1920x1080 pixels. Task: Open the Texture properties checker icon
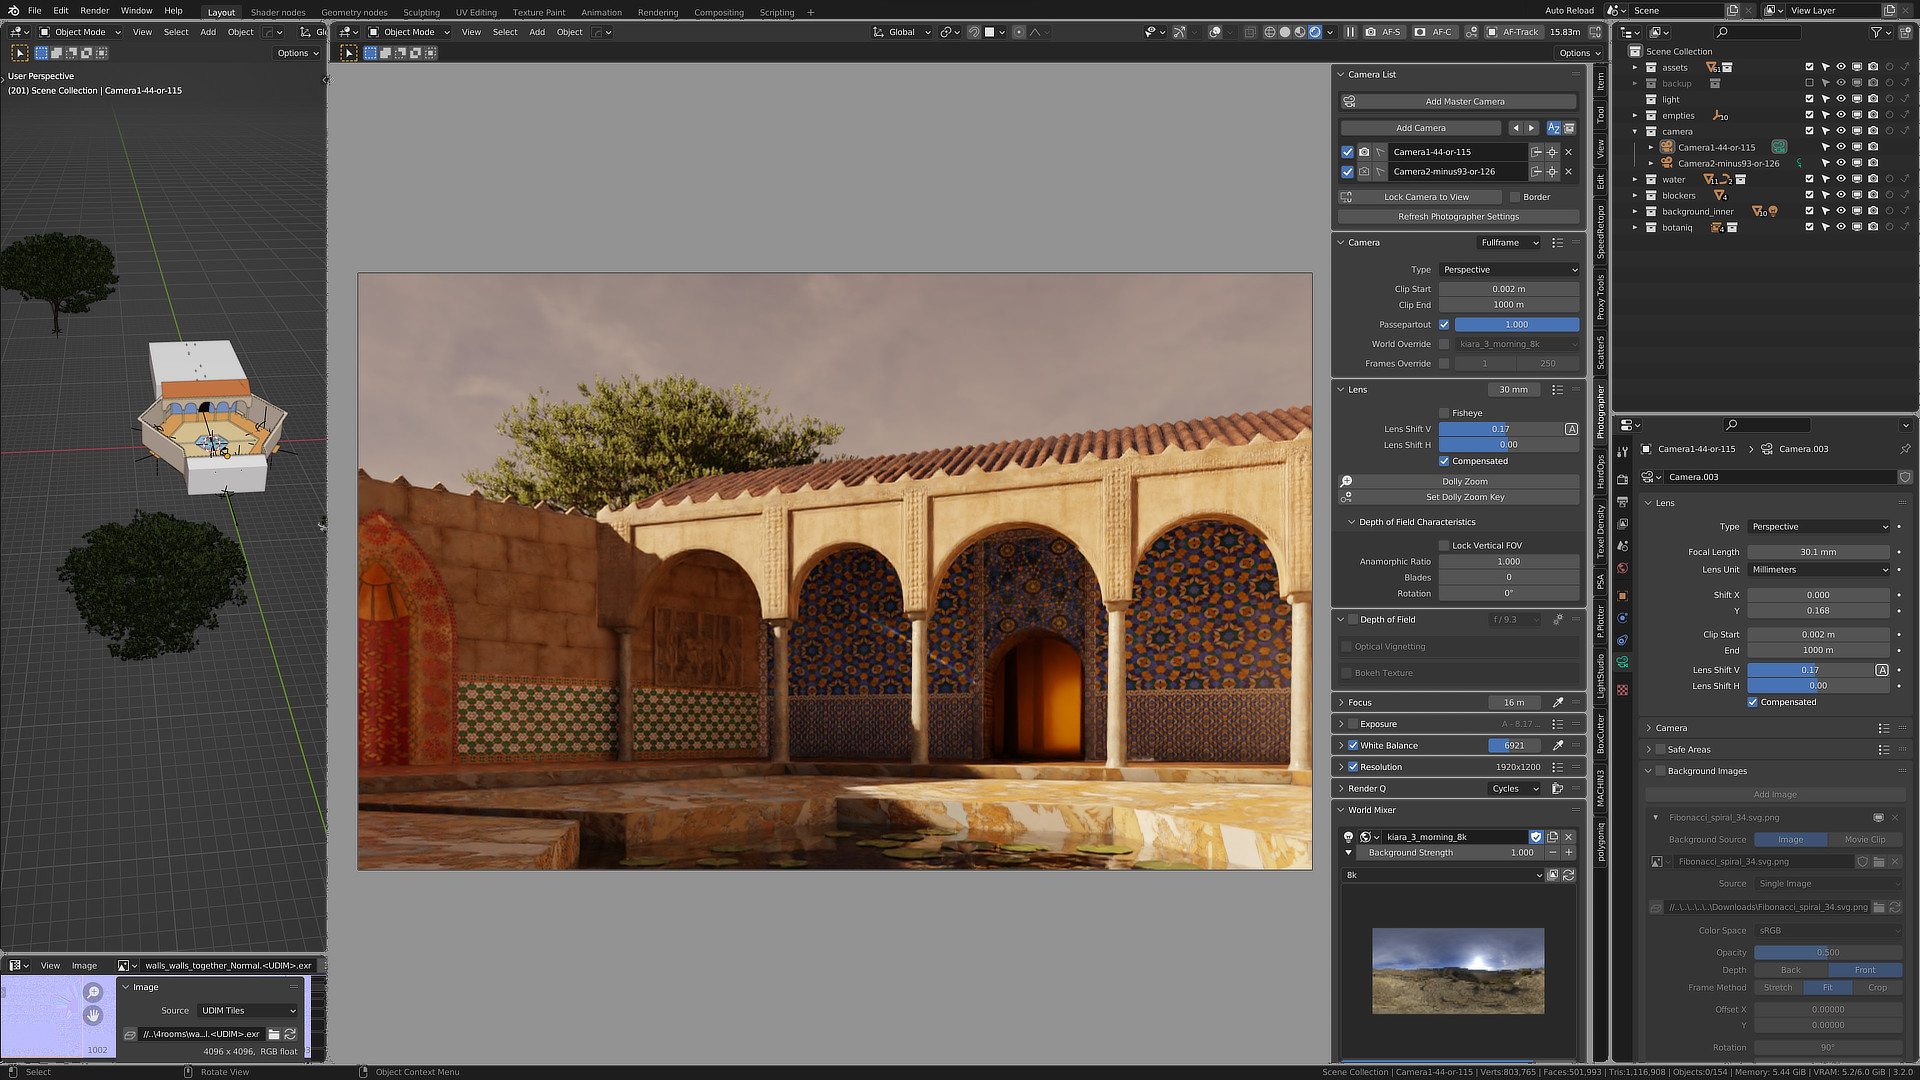point(1622,690)
